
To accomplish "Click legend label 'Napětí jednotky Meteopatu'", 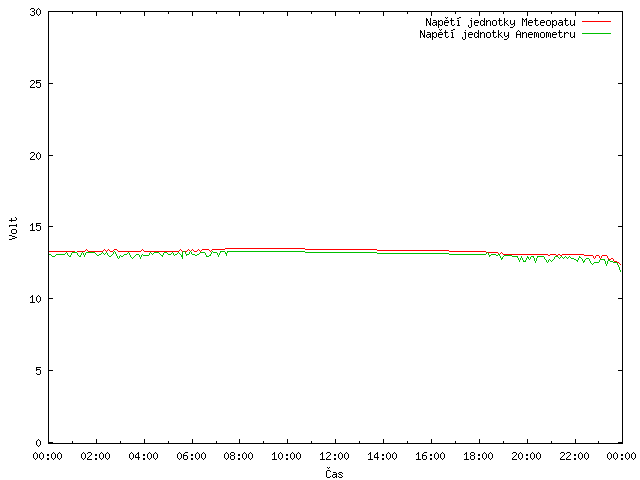I will (500, 22).
